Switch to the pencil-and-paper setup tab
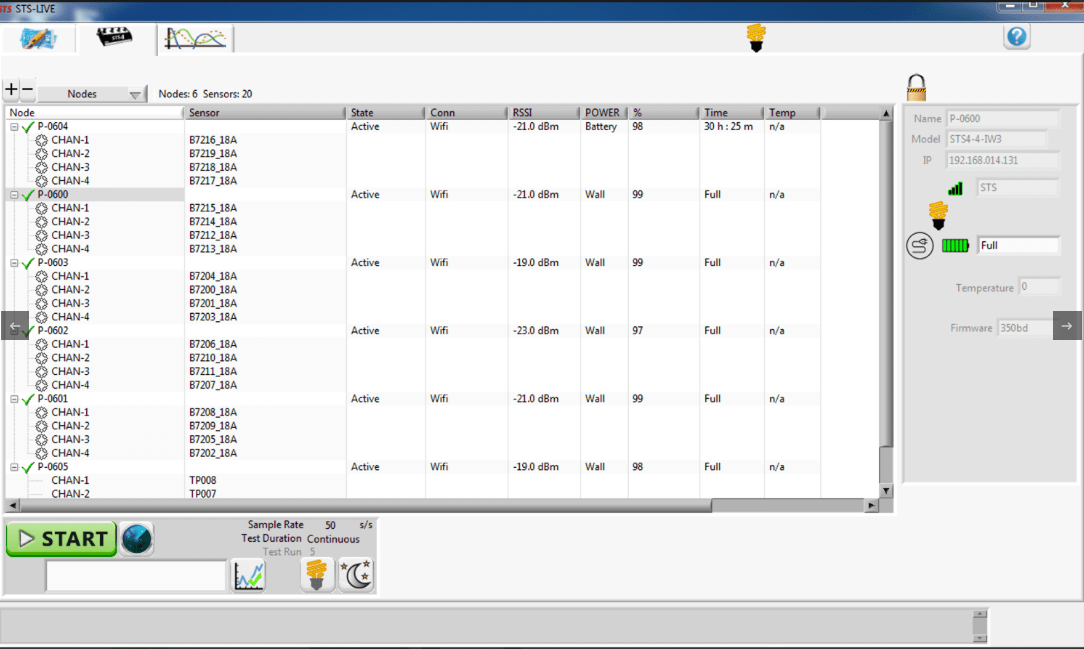Image resolution: width=1084 pixels, height=649 pixels. pyautogui.click(x=40, y=38)
